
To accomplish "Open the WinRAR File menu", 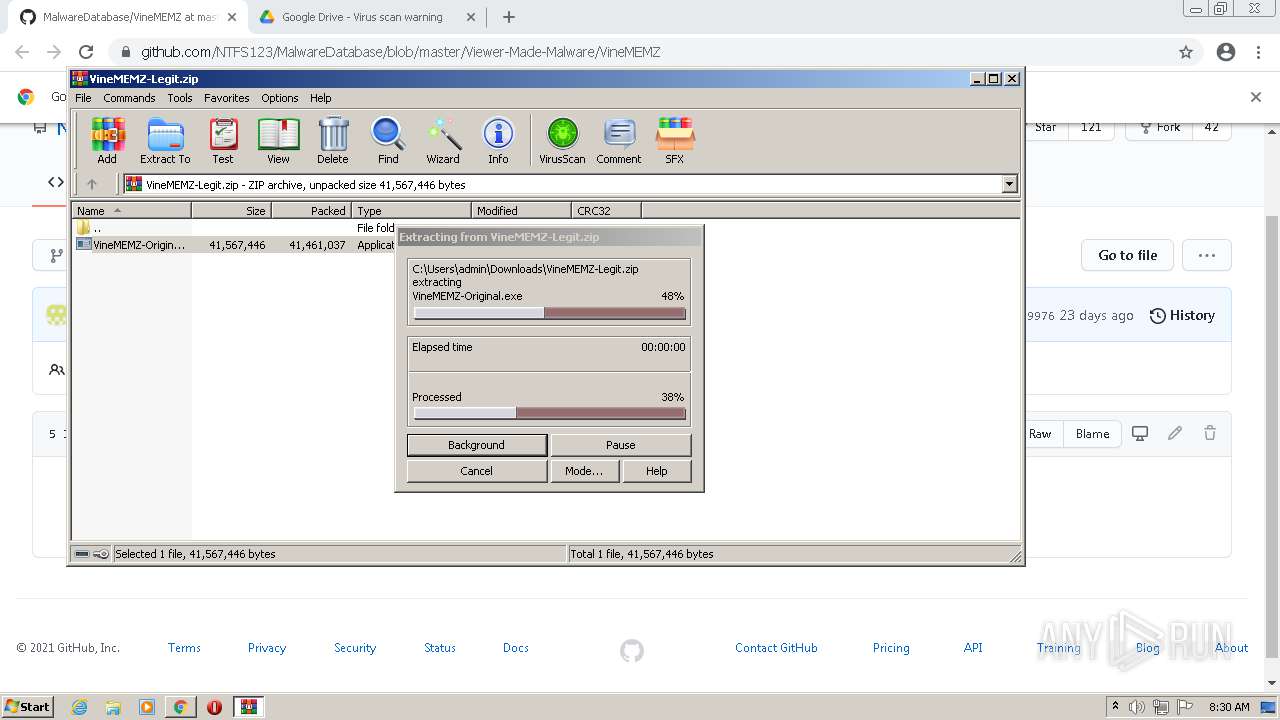I will coord(83,98).
